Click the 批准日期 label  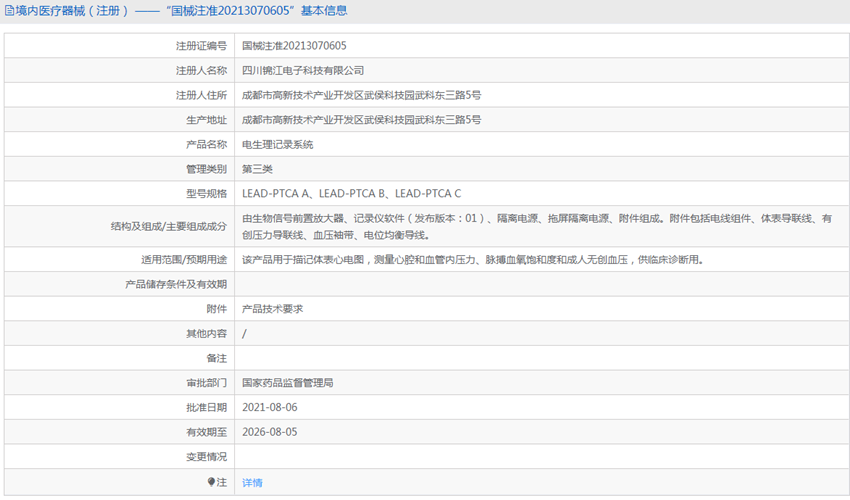click(x=207, y=407)
